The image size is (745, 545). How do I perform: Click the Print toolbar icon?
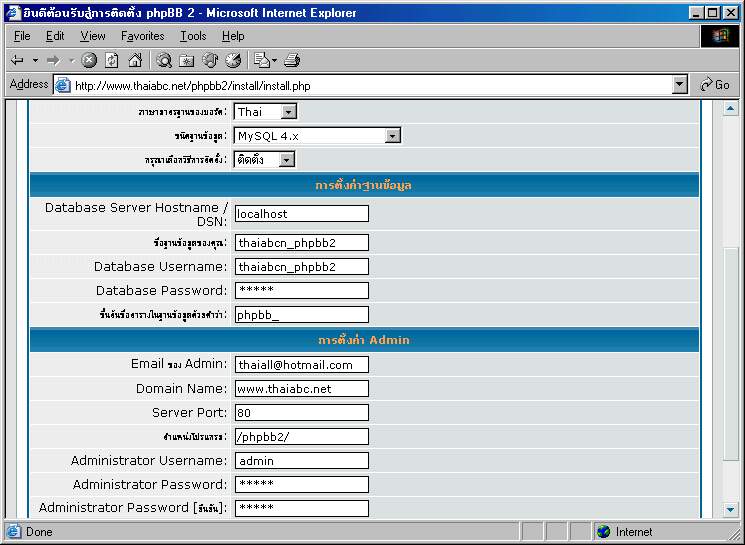(x=291, y=60)
